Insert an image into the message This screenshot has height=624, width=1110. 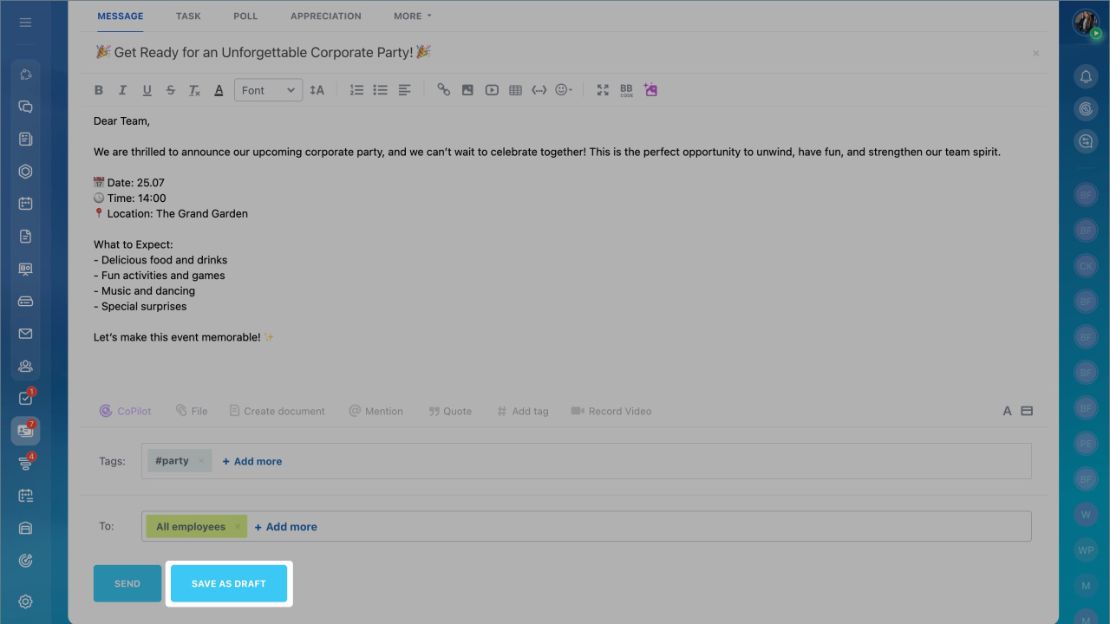[467, 90]
